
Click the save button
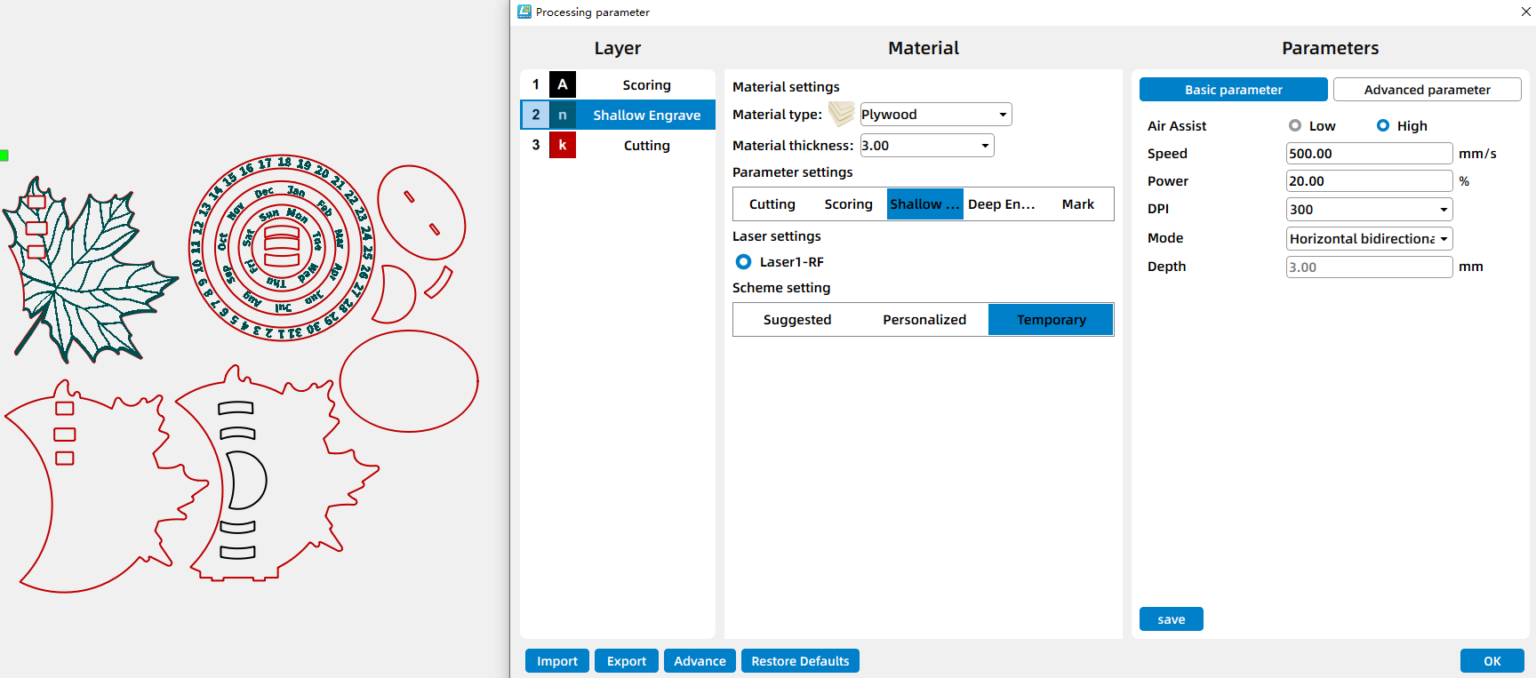1171,619
